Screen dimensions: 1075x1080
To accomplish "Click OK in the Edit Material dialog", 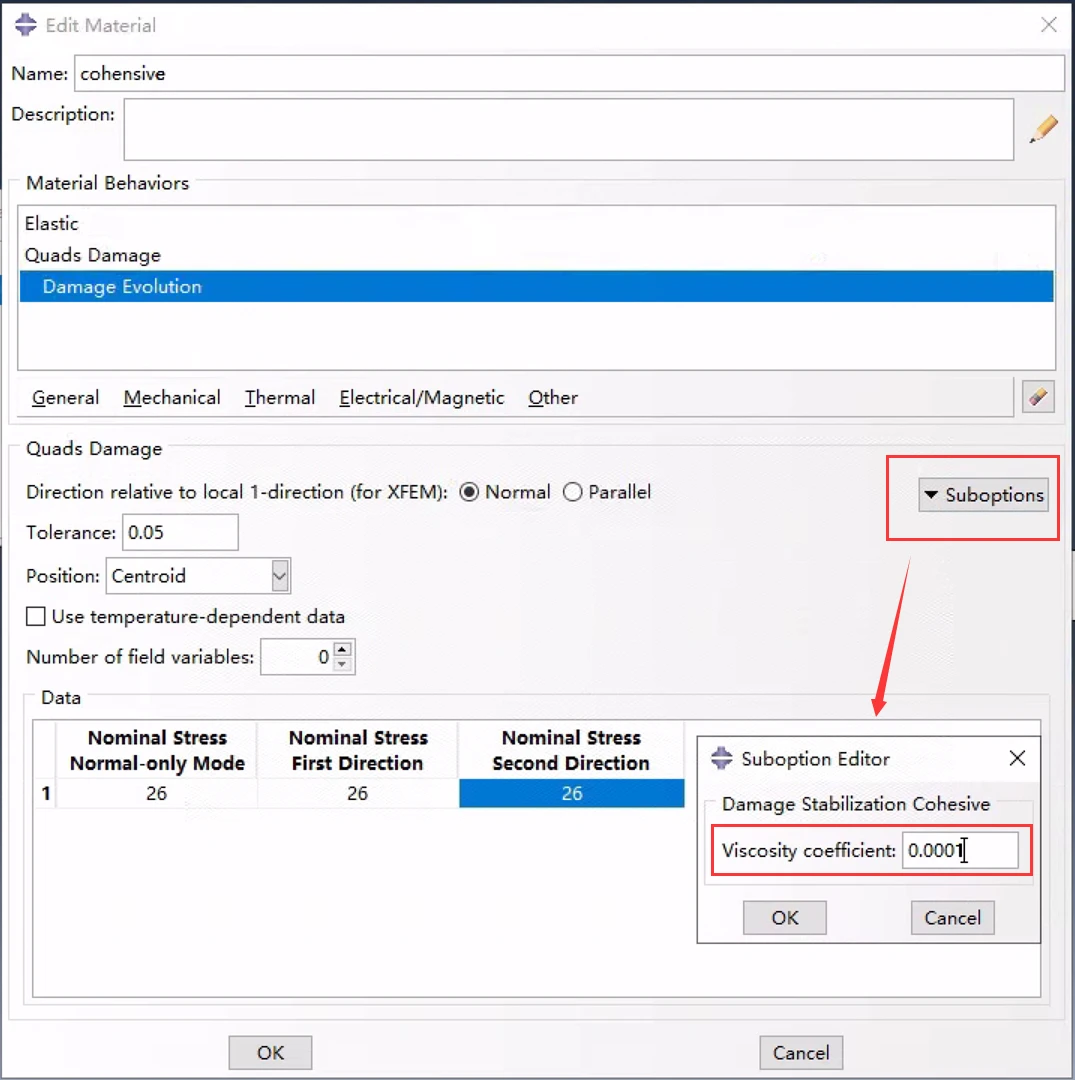I will tap(270, 1052).
